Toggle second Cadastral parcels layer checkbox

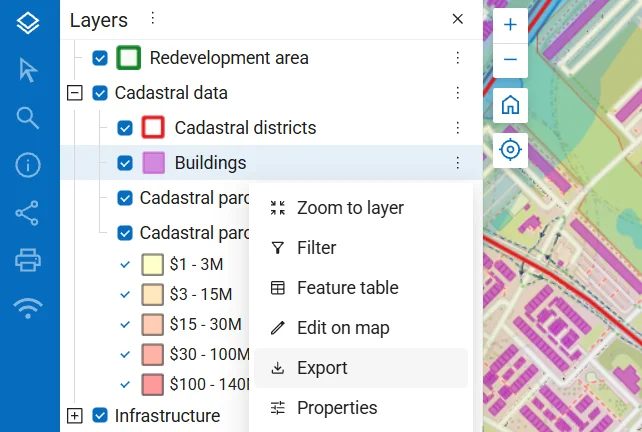(x=125, y=233)
